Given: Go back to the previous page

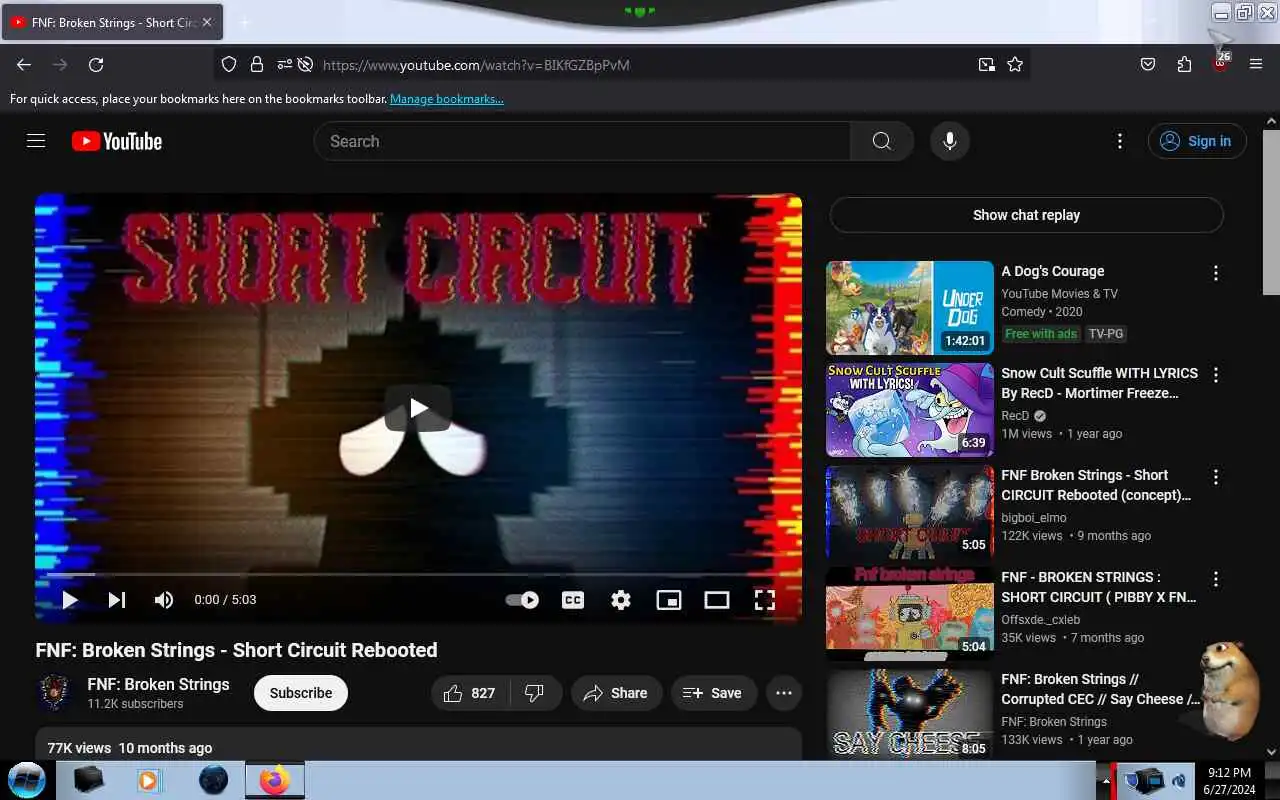Looking at the screenshot, I should tap(24, 65).
